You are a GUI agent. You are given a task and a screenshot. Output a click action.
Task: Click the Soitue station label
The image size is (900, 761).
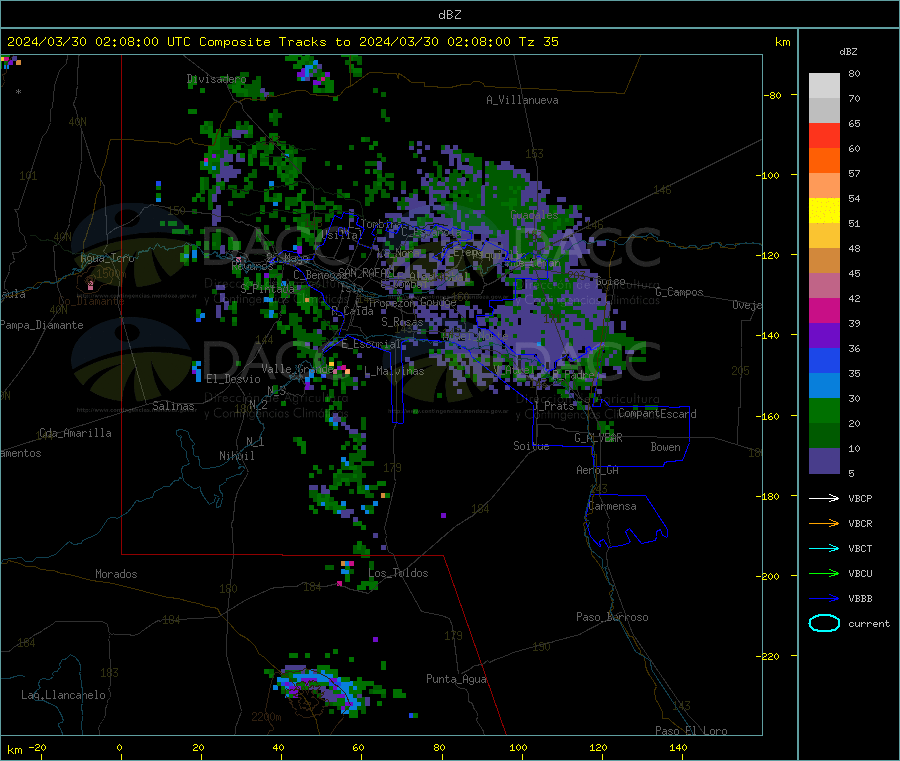(531, 446)
